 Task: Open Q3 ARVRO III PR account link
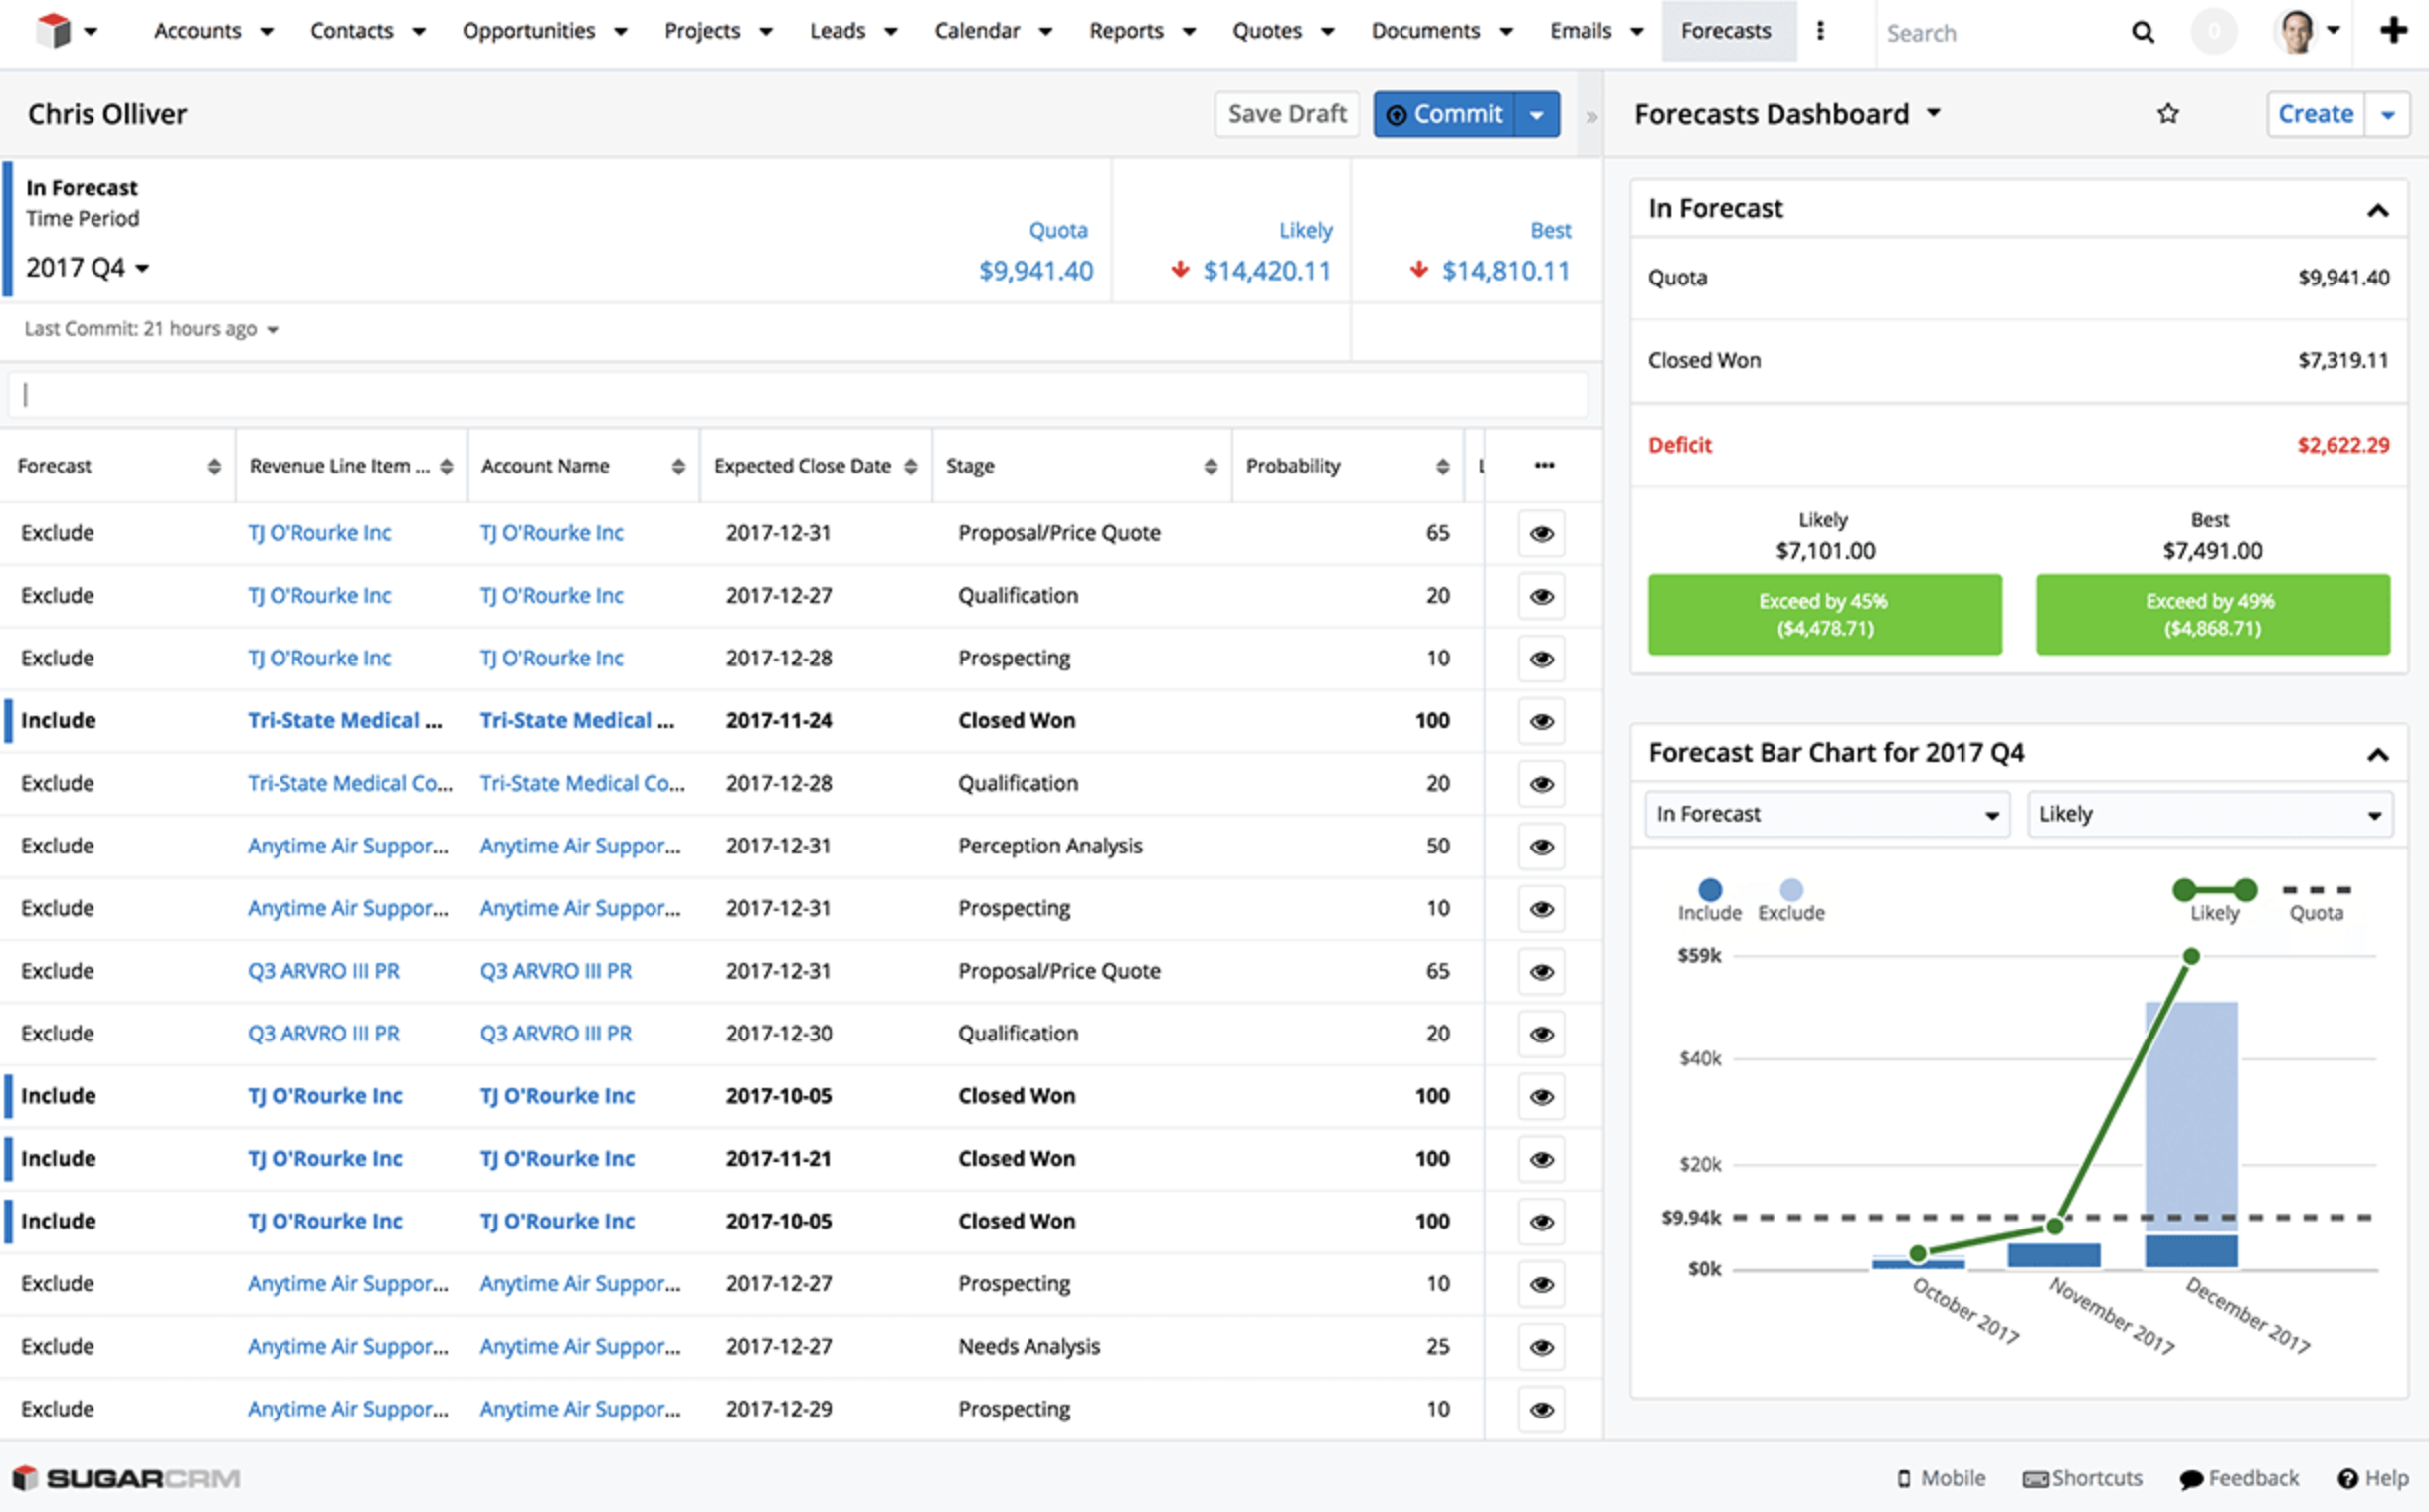[x=555, y=971]
